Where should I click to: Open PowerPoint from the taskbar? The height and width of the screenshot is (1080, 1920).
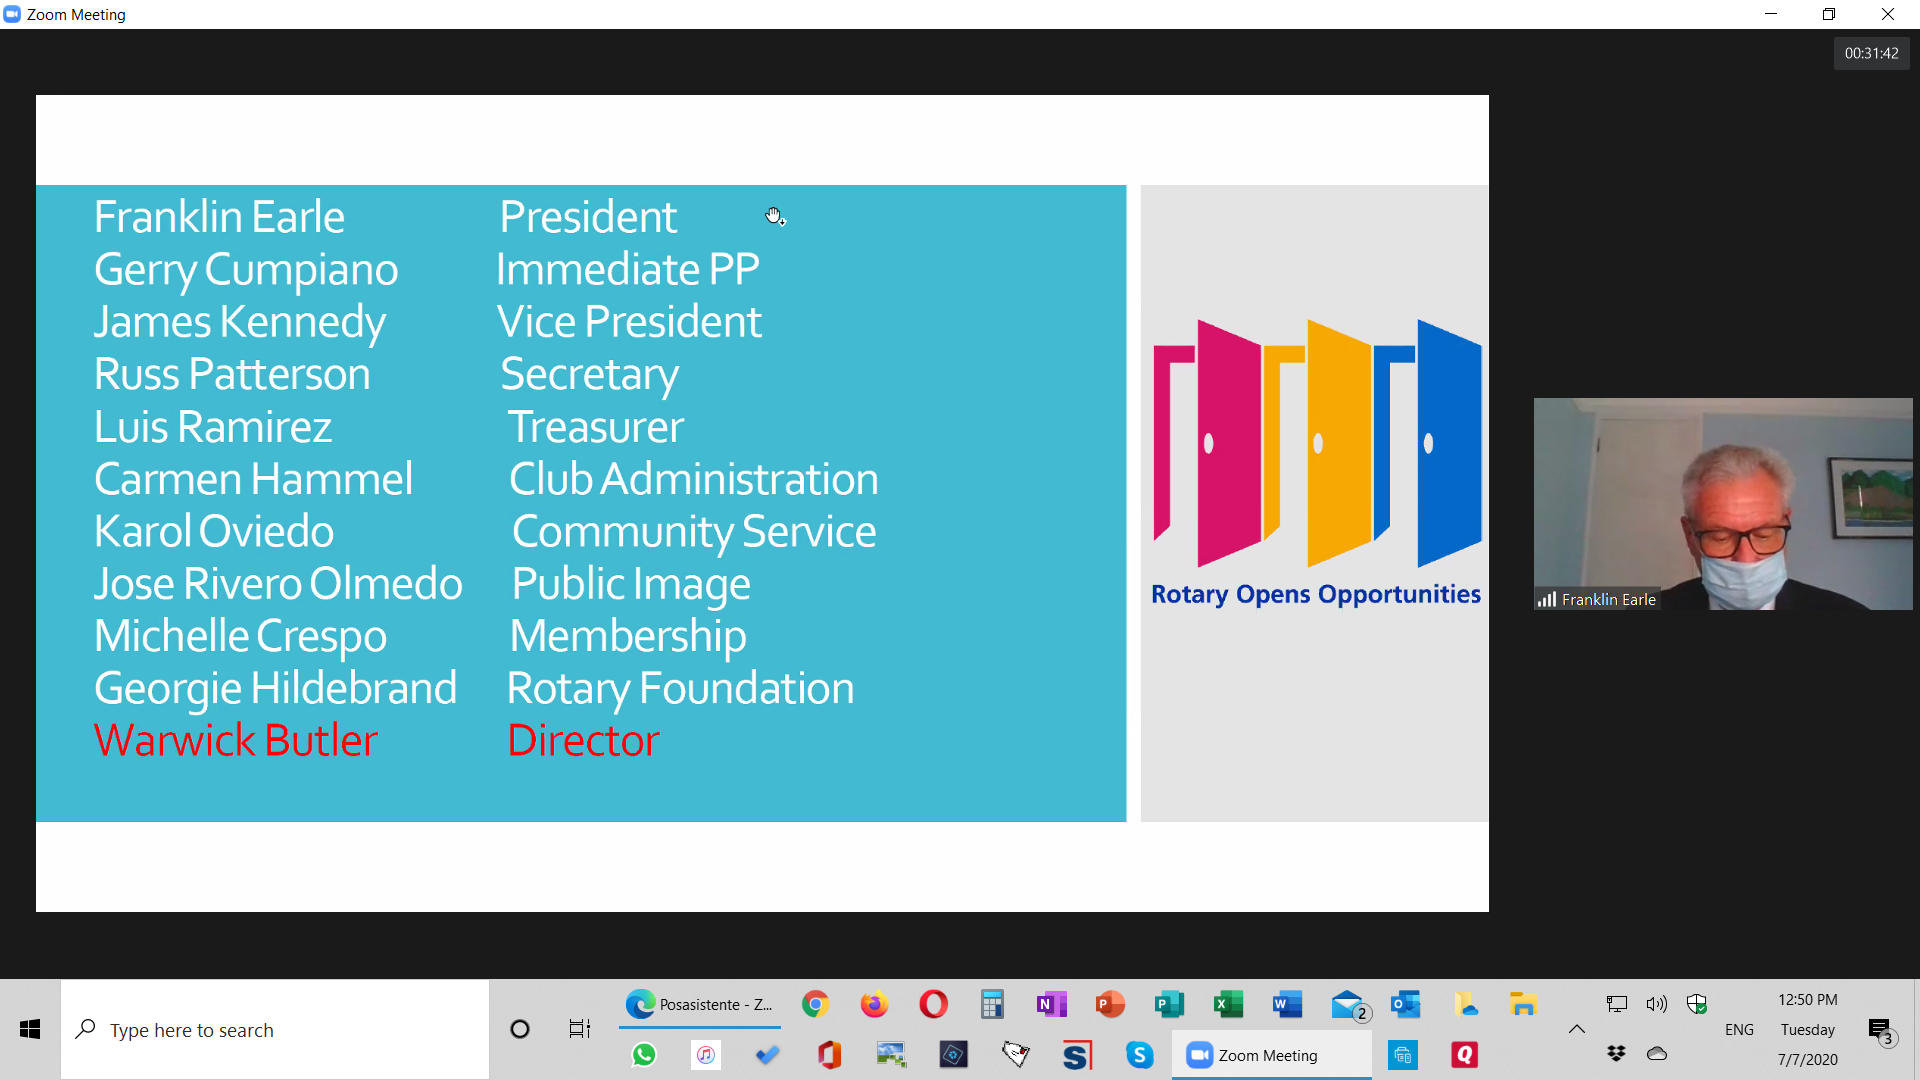(x=1110, y=1004)
